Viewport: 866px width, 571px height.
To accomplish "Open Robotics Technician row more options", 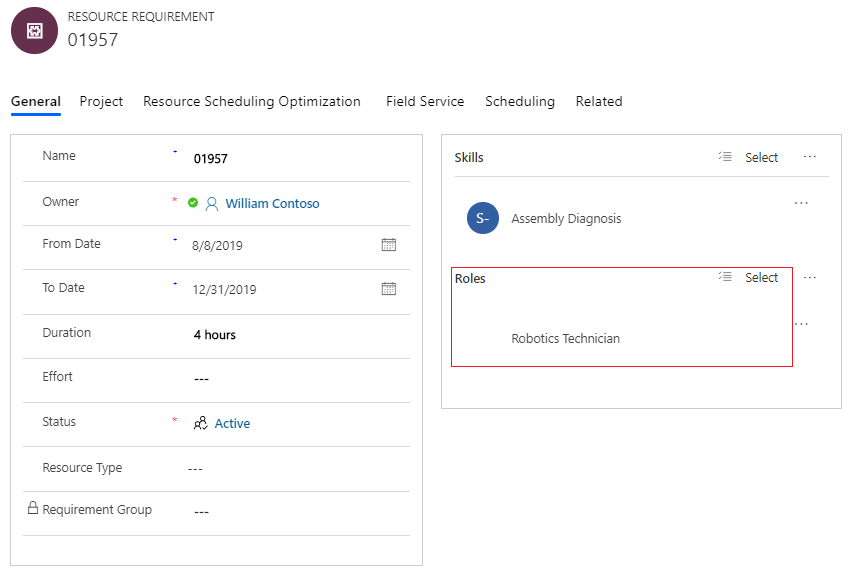I will coord(801,324).
